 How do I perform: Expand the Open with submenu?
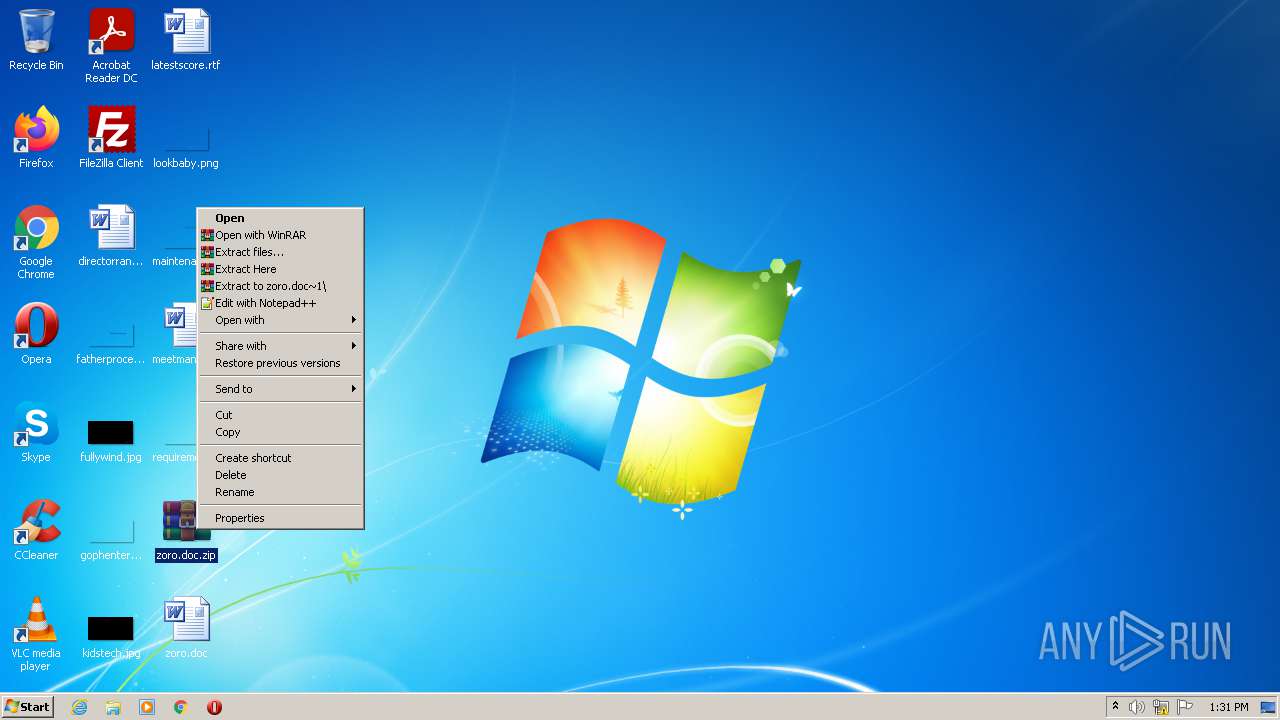[x=280, y=320]
